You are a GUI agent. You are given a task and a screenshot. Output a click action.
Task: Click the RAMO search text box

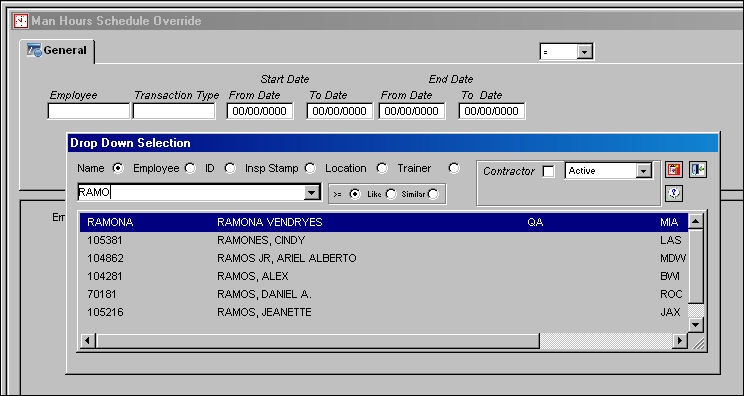191,193
